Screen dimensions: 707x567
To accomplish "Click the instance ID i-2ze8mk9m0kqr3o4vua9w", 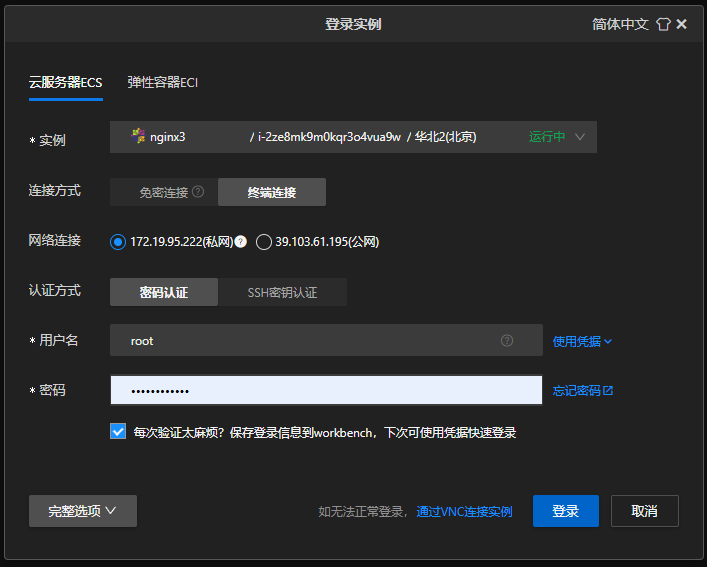I will [329, 137].
